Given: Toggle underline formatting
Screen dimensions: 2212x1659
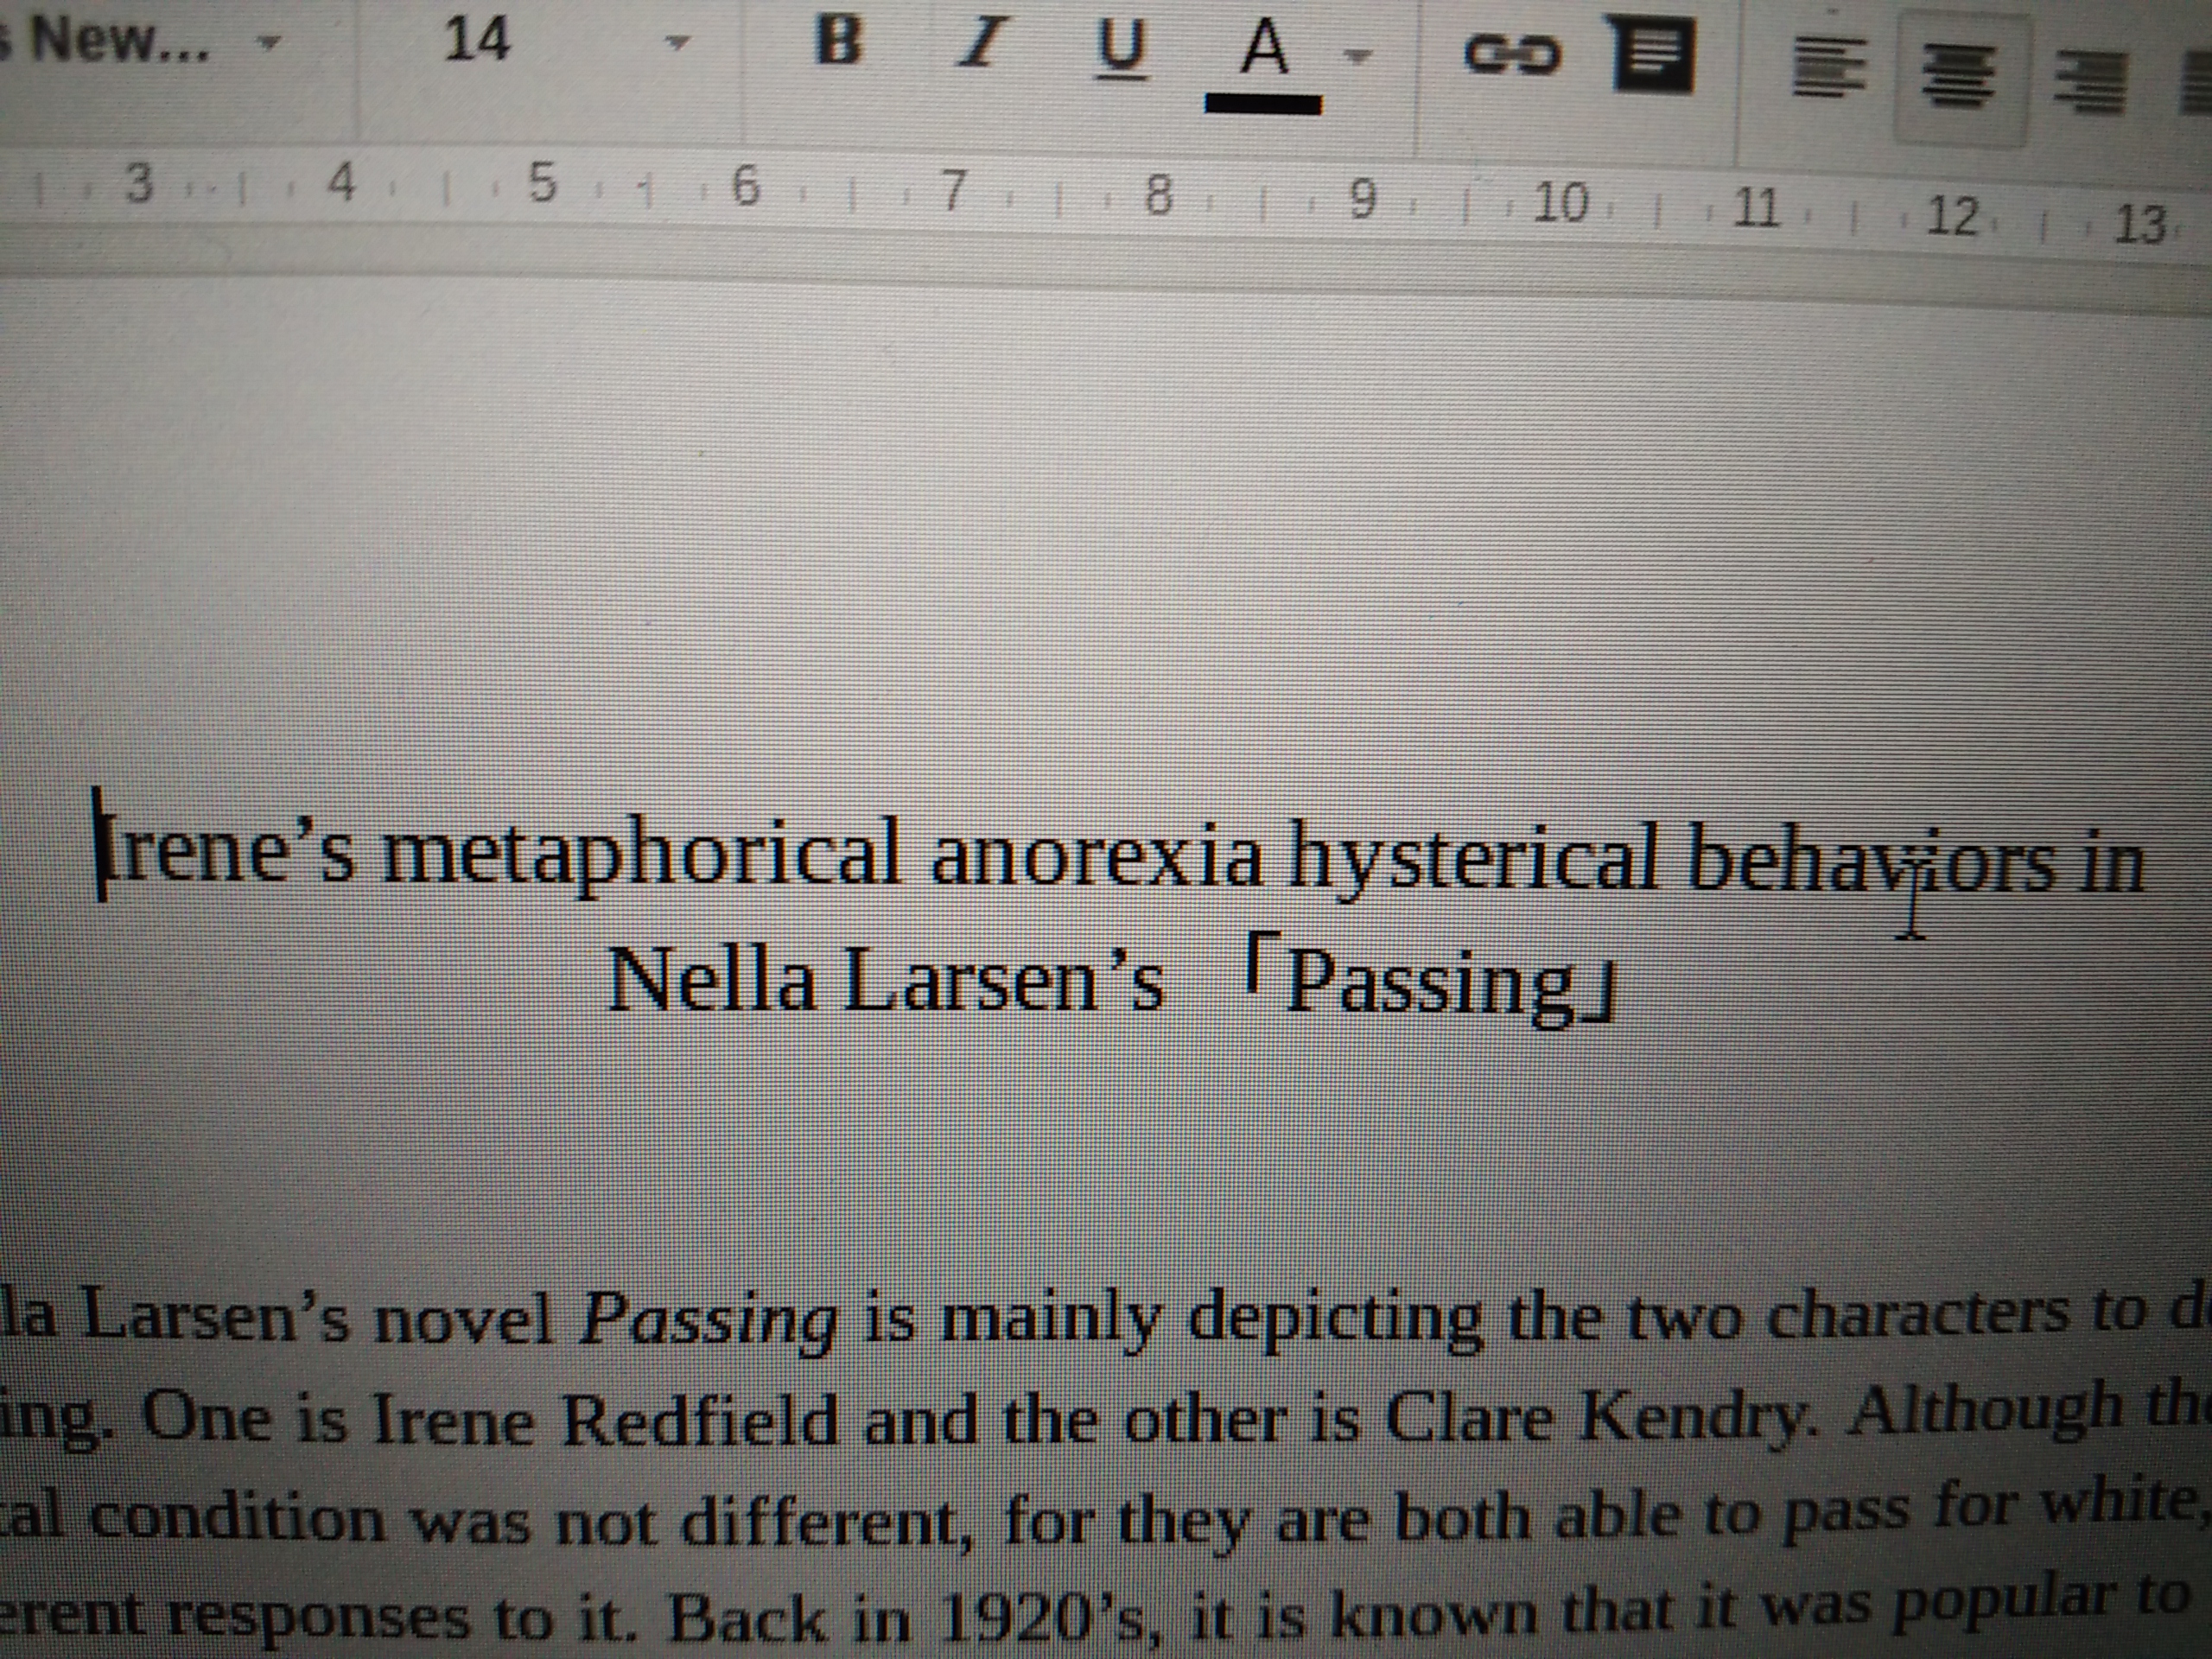Looking at the screenshot, I should pyautogui.click(x=1120, y=50).
